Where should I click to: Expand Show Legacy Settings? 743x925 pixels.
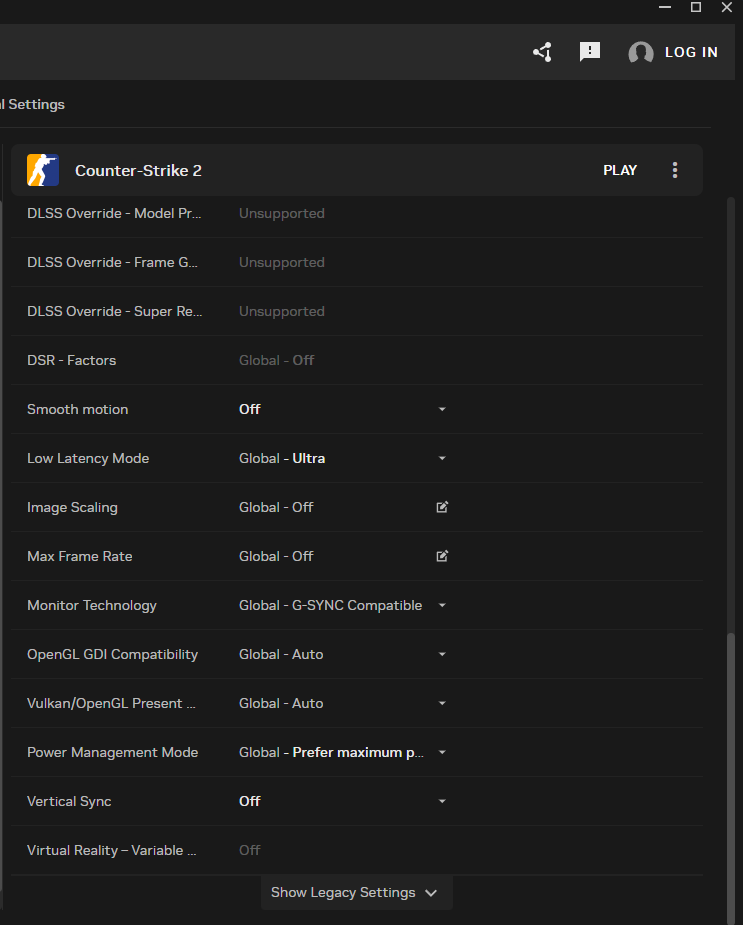[x=356, y=892]
